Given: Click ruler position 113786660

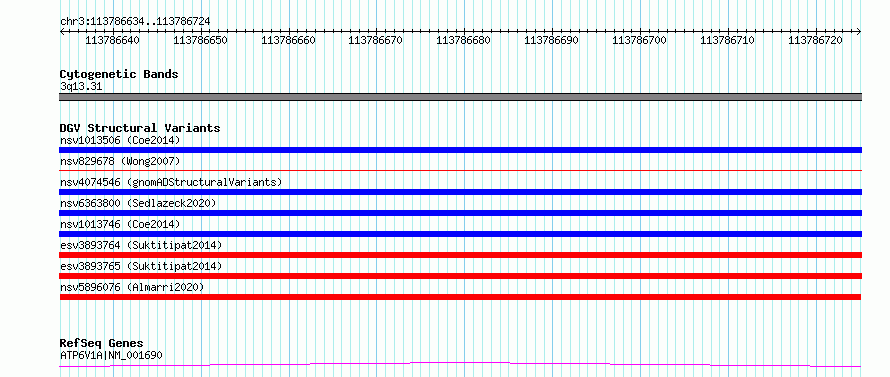Looking at the screenshot, I should [288, 40].
